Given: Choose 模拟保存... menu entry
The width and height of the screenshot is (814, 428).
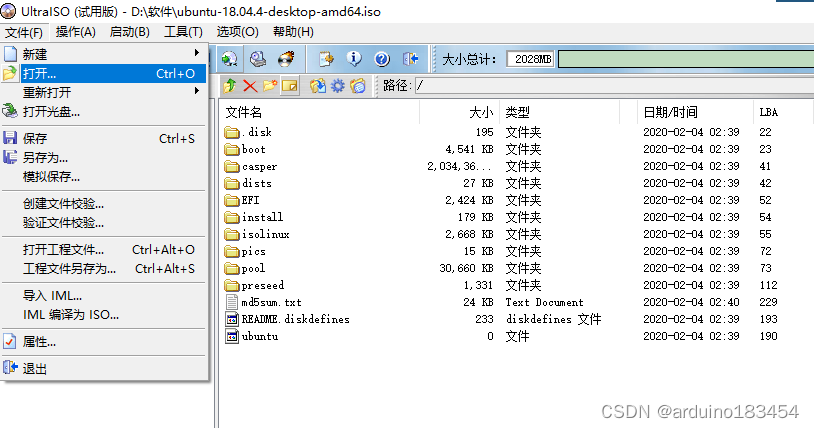Looking at the screenshot, I should coord(104,177).
